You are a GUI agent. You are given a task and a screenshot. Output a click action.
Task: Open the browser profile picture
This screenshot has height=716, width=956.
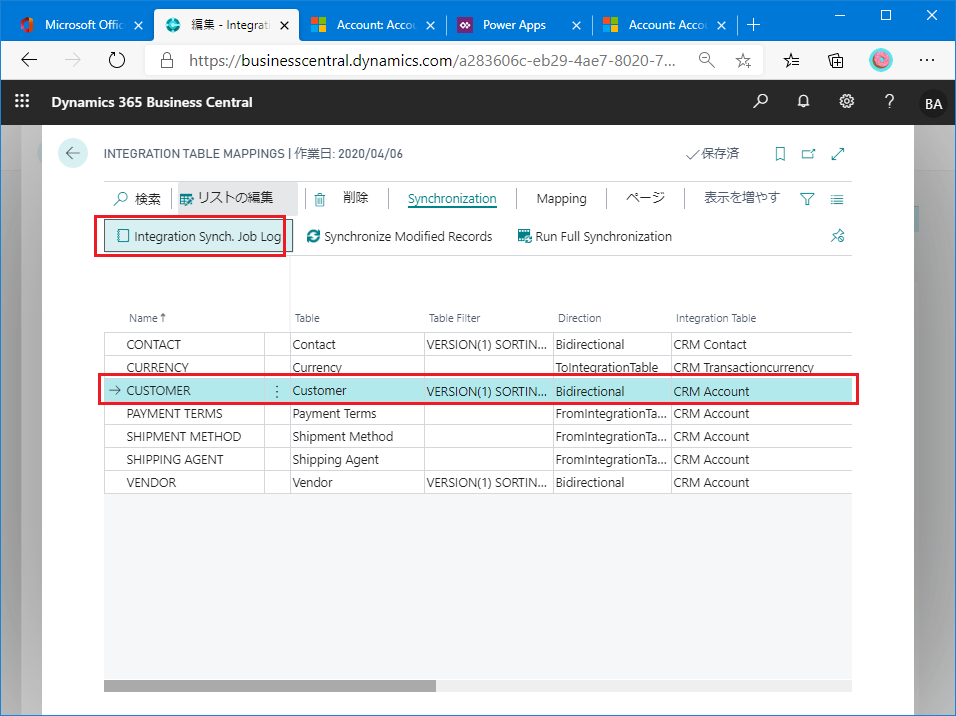click(880, 60)
